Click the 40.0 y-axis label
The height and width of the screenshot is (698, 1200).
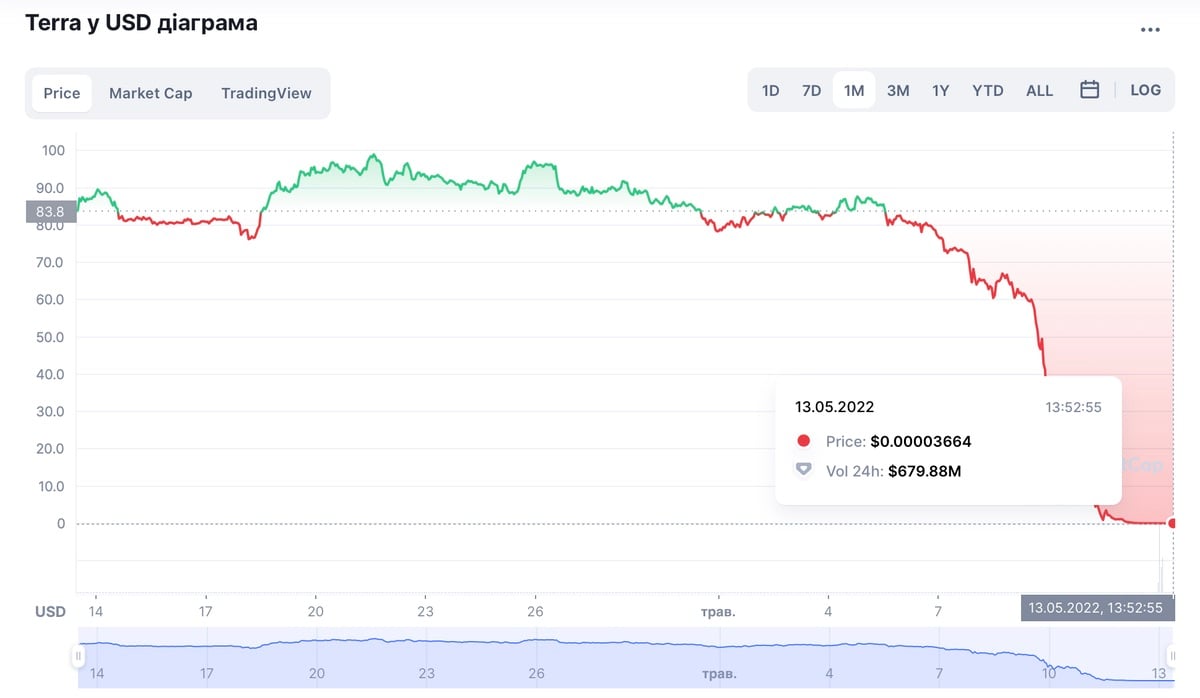click(50, 374)
